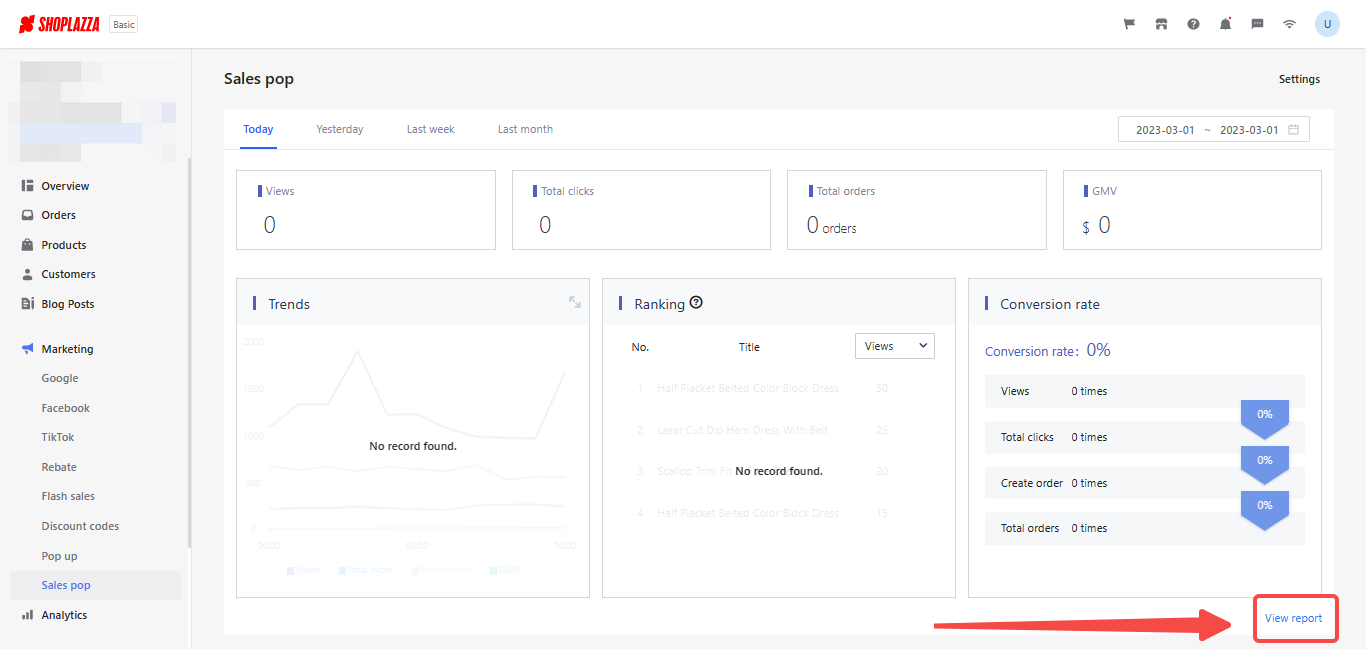Open the chat message icon

(1257, 24)
